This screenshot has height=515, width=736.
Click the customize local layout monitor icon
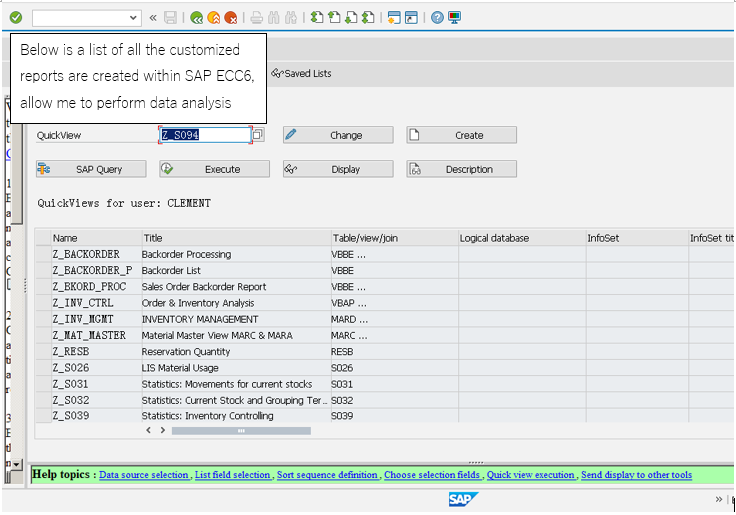coord(454,18)
